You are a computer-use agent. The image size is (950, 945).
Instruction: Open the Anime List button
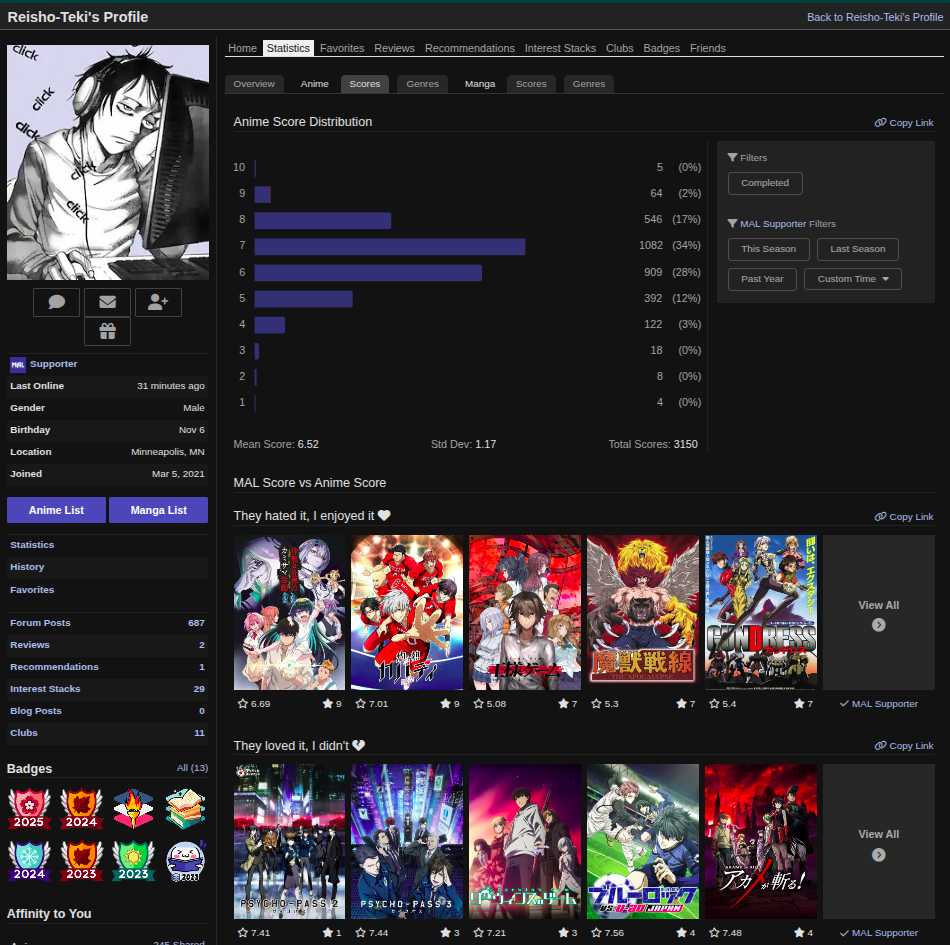[x=56, y=510]
